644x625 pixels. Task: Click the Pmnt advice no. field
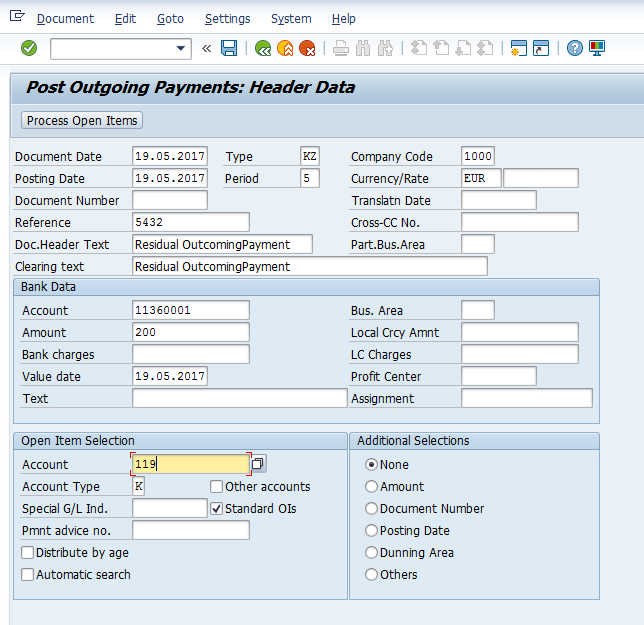[190, 531]
